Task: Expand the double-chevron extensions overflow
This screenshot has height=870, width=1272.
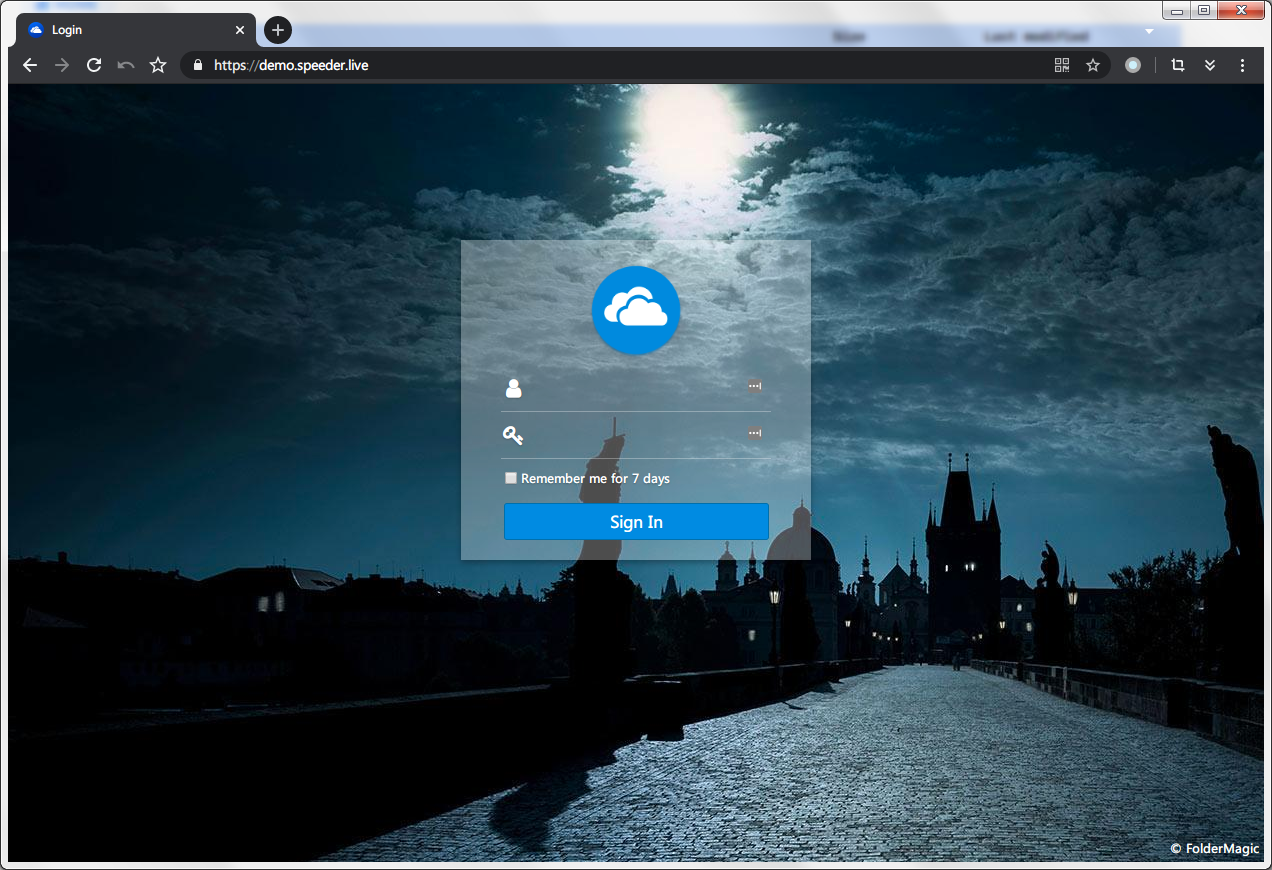Action: click(x=1210, y=65)
